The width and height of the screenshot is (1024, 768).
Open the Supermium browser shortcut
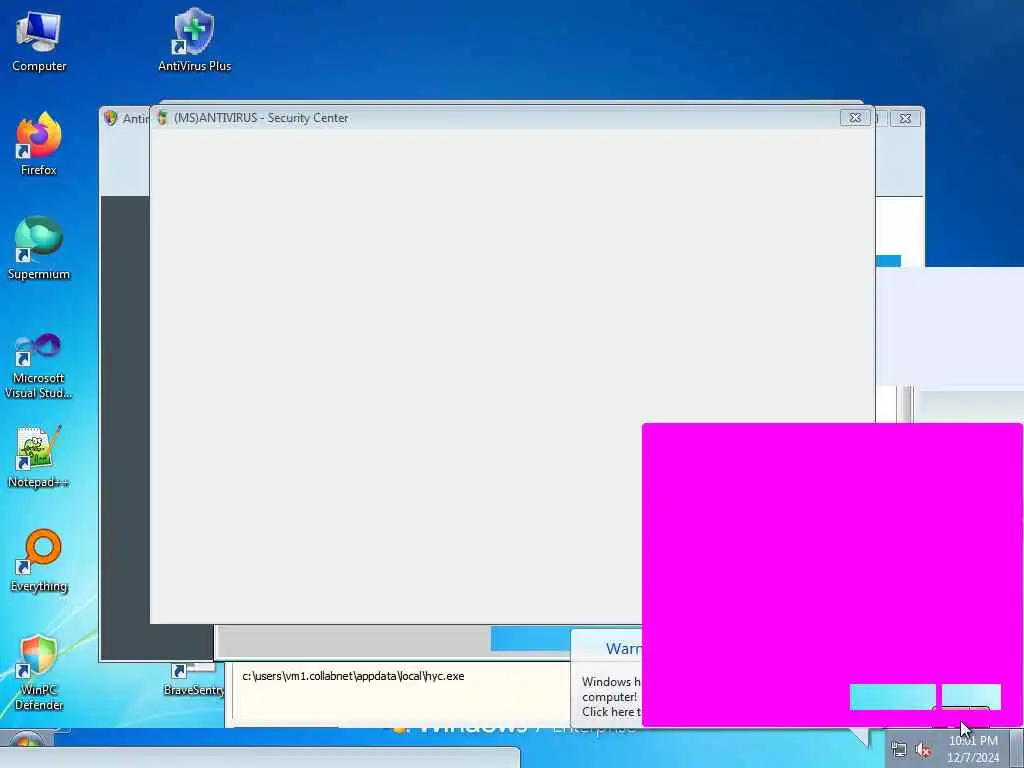(x=39, y=248)
